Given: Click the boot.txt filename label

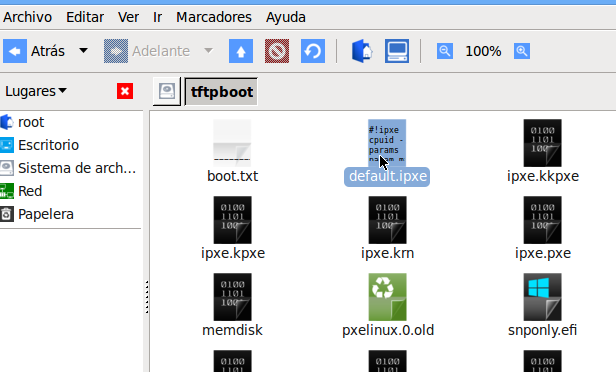Looking at the screenshot, I should pyautogui.click(x=233, y=176).
